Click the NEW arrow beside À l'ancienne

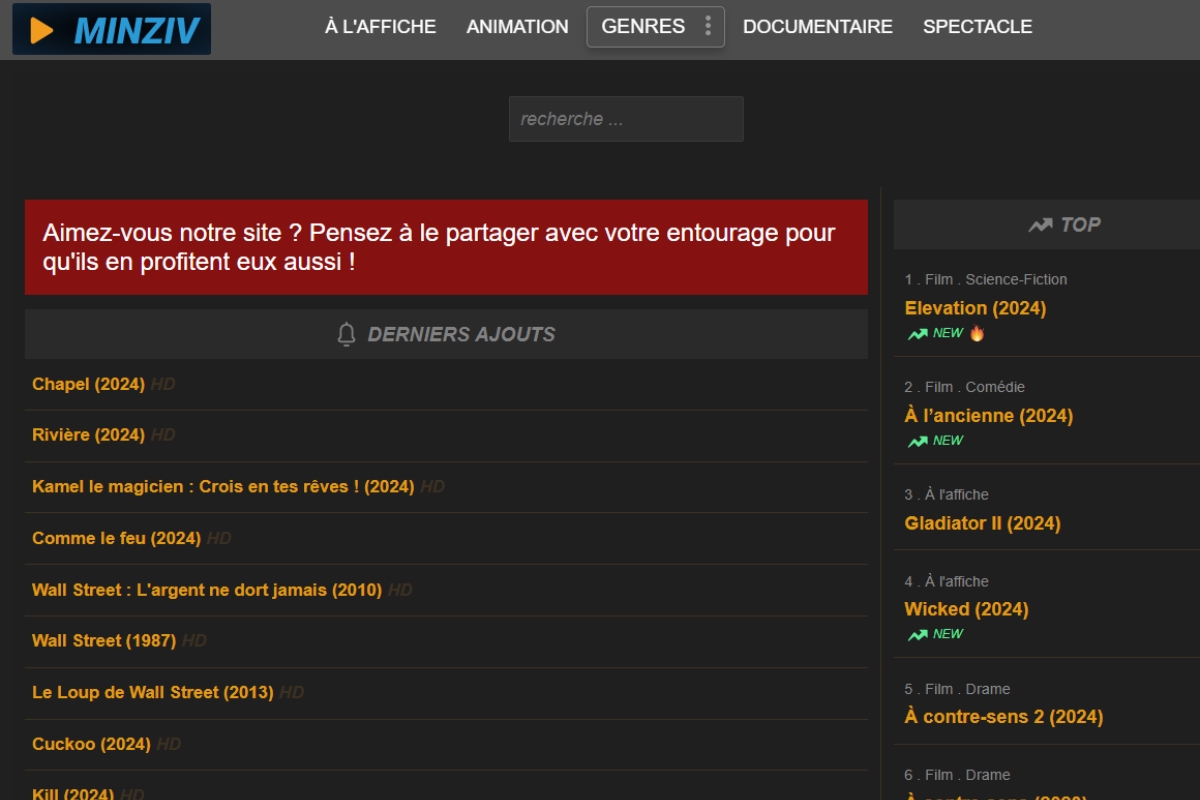916,440
